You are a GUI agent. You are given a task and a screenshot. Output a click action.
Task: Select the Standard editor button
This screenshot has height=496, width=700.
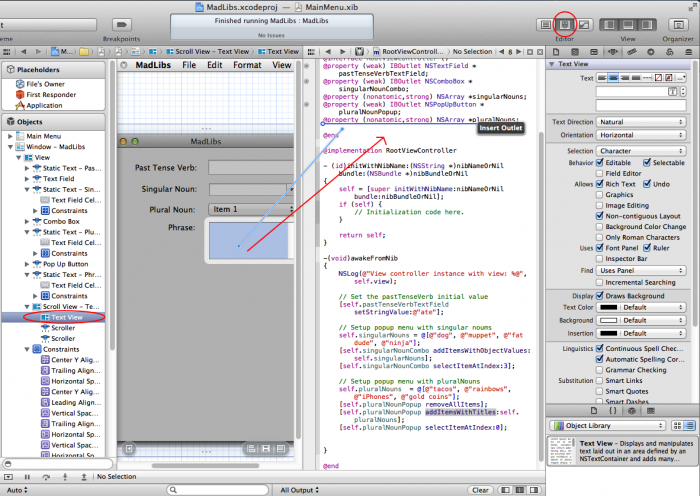[546, 25]
